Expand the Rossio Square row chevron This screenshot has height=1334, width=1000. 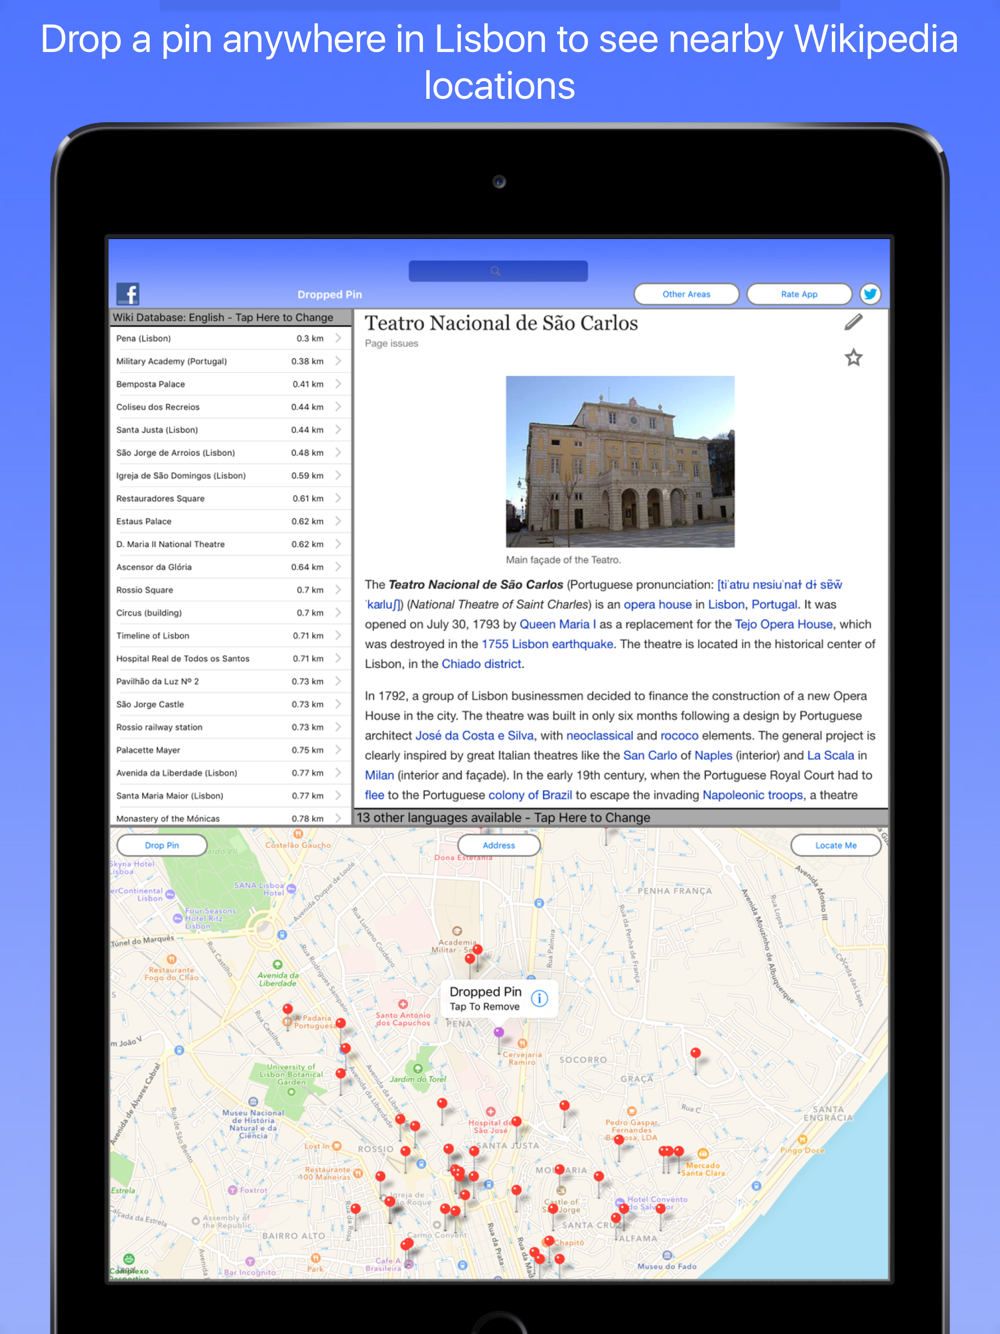[338, 590]
